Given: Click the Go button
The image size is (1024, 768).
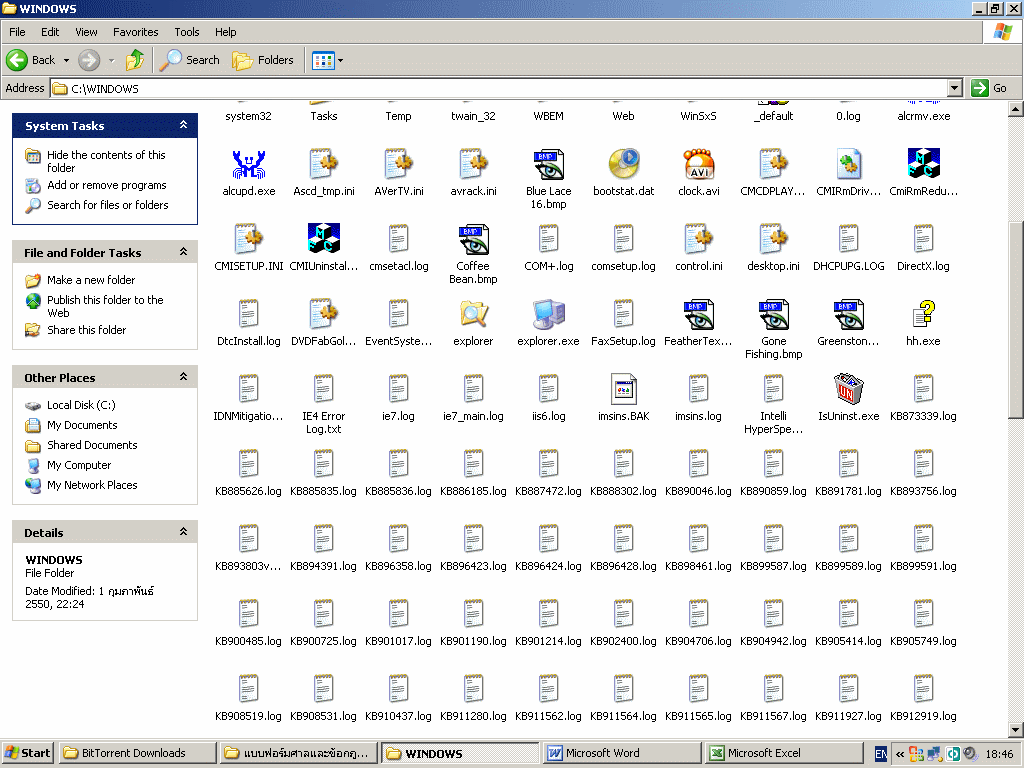Looking at the screenshot, I should 990,88.
